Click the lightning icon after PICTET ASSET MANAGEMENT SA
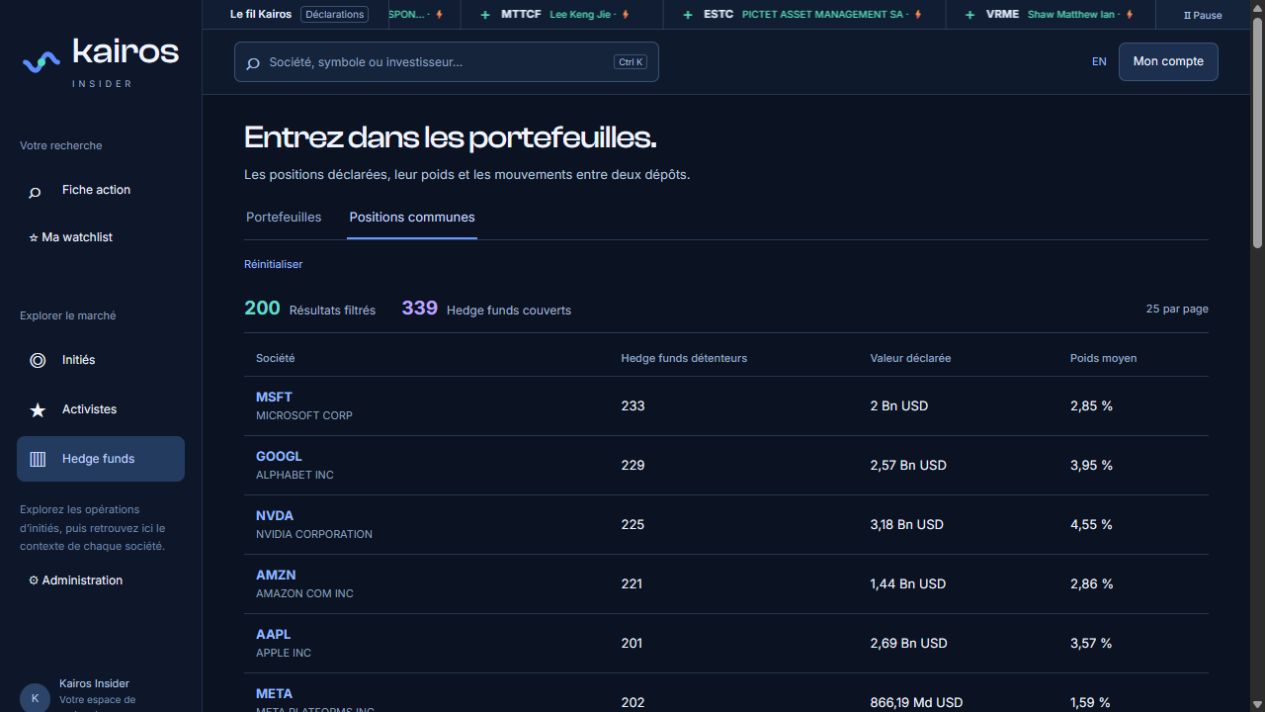This screenshot has height=712, width=1265. point(918,14)
